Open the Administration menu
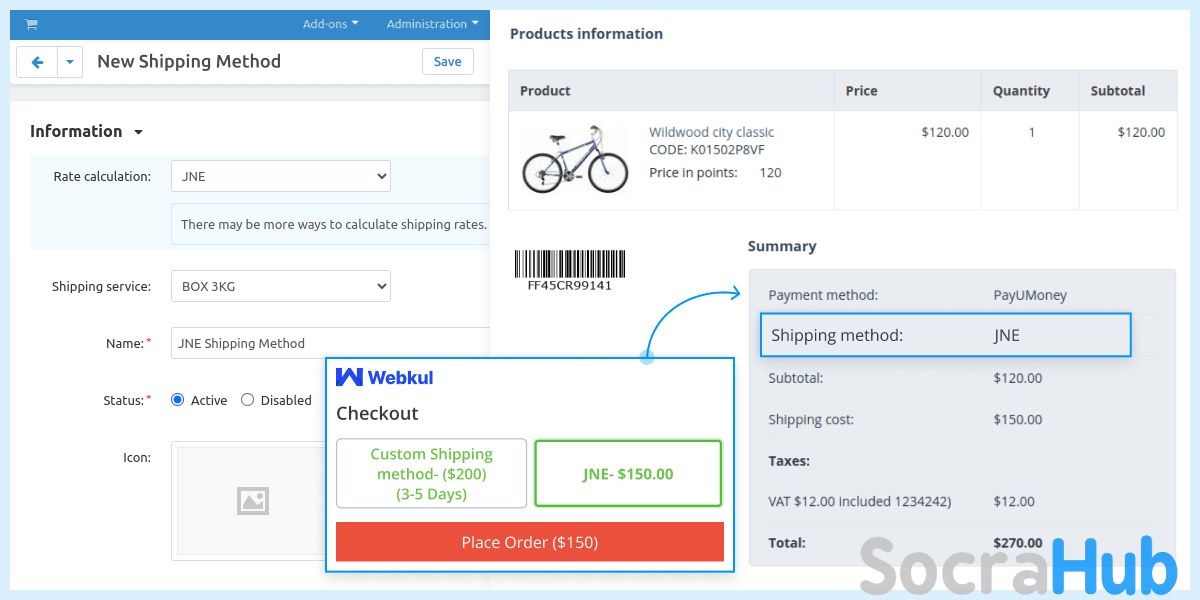The width and height of the screenshot is (1200, 600). [x=432, y=24]
